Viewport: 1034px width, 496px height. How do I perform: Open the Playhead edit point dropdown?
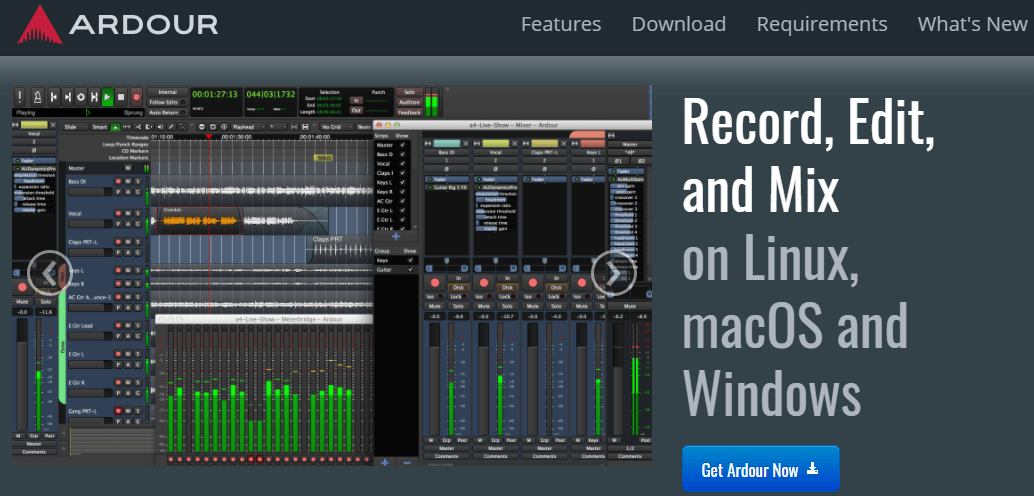point(247,127)
